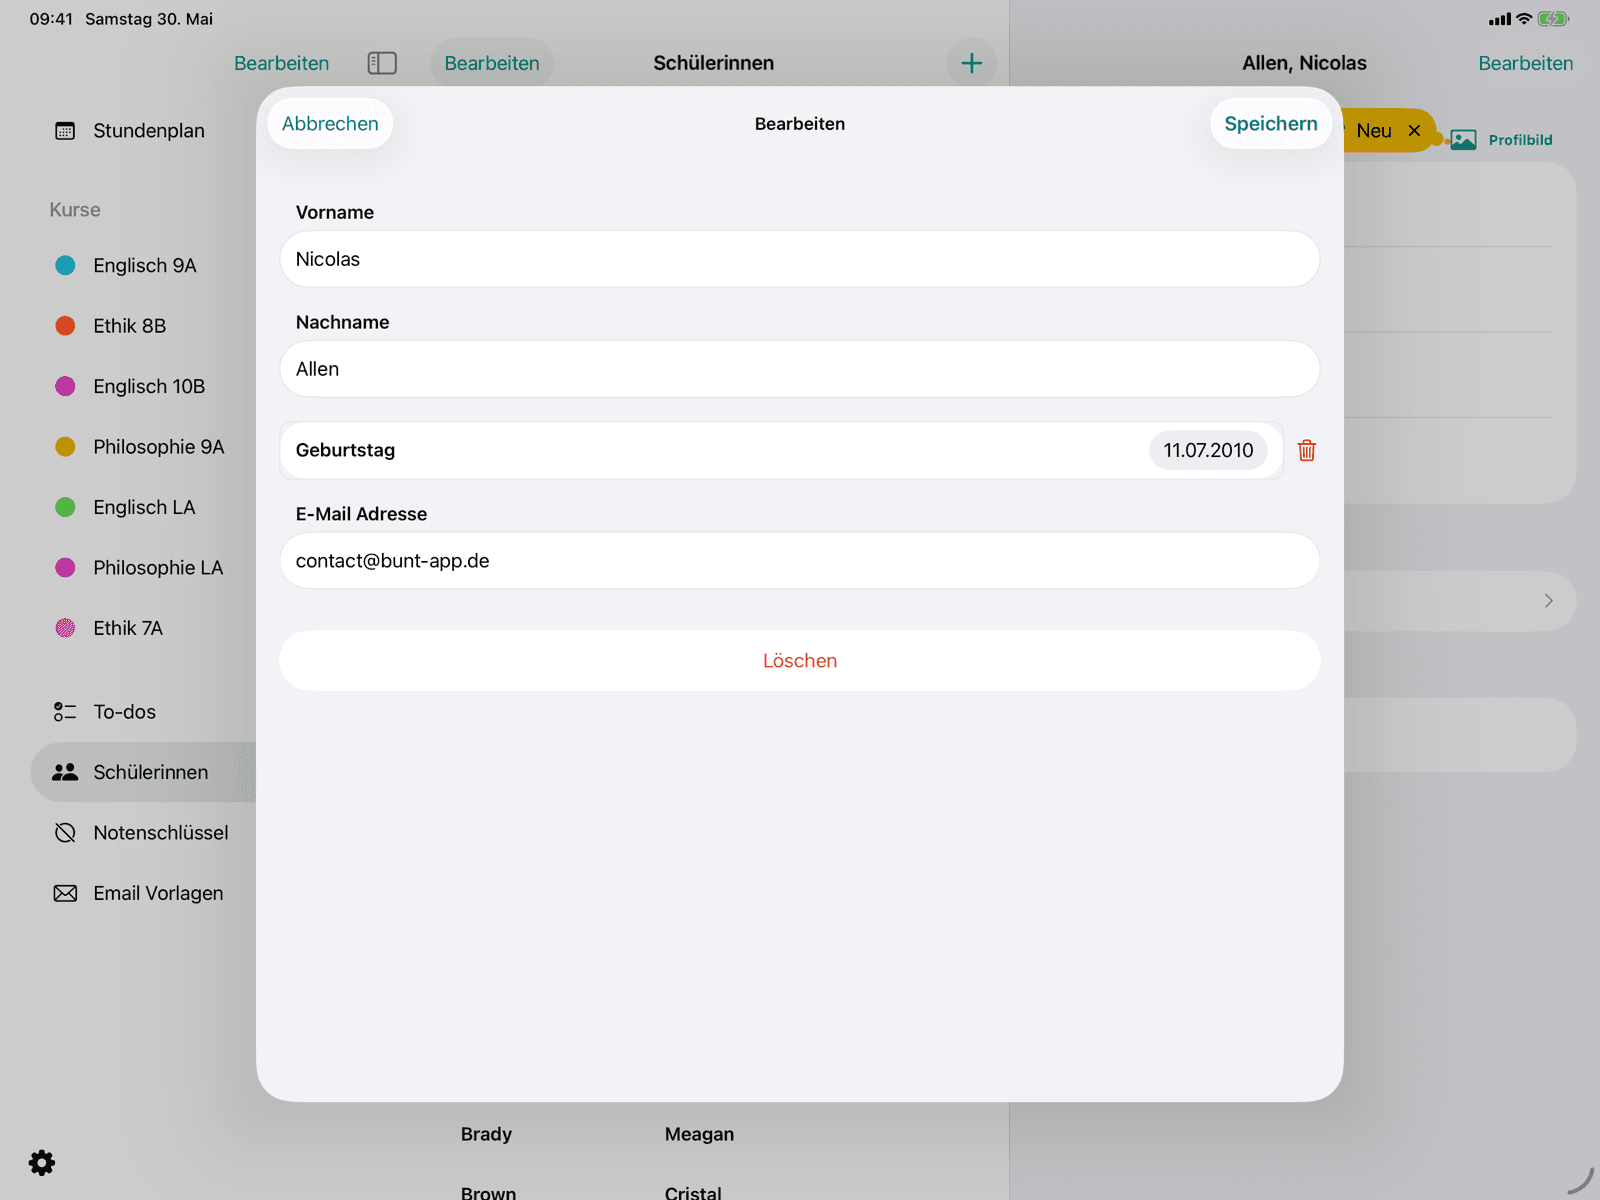Screen dimensions: 1600x1200
Task: Tap Bearbeiten in the Schülerinnen list header
Action: 492,63
